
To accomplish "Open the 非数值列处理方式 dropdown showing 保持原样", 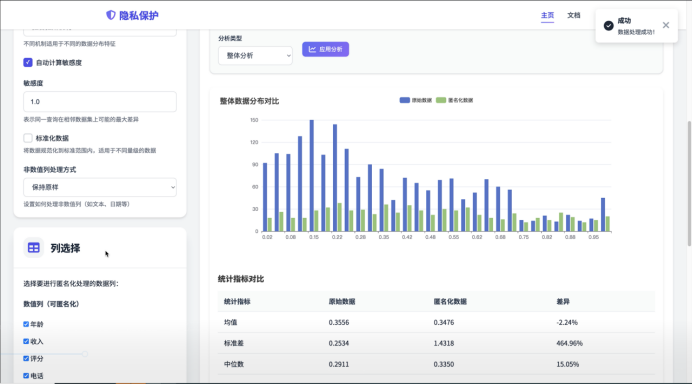I will click(100, 187).
